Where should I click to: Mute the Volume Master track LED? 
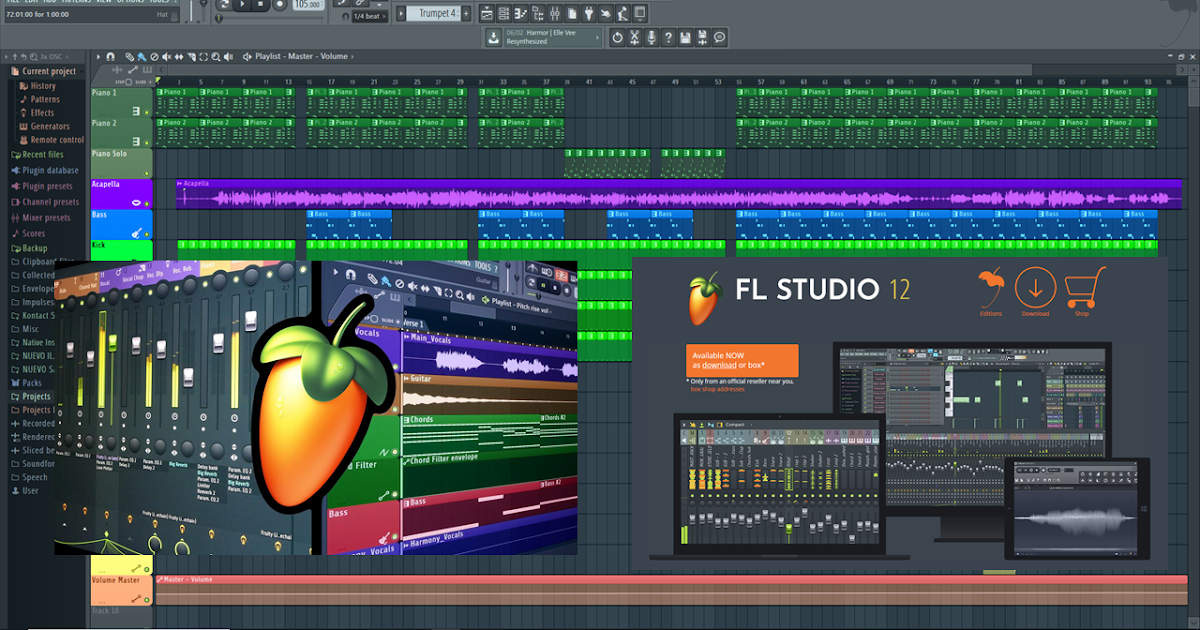pos(147,600)
